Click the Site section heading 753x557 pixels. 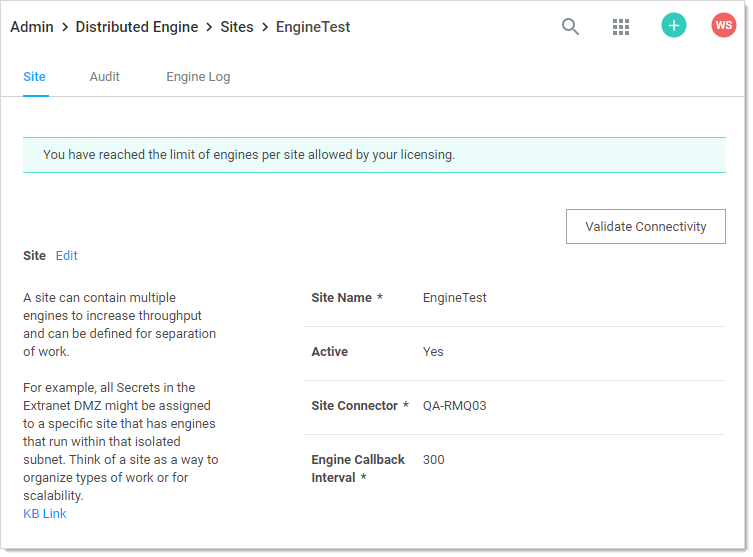(x=34, y=256)
